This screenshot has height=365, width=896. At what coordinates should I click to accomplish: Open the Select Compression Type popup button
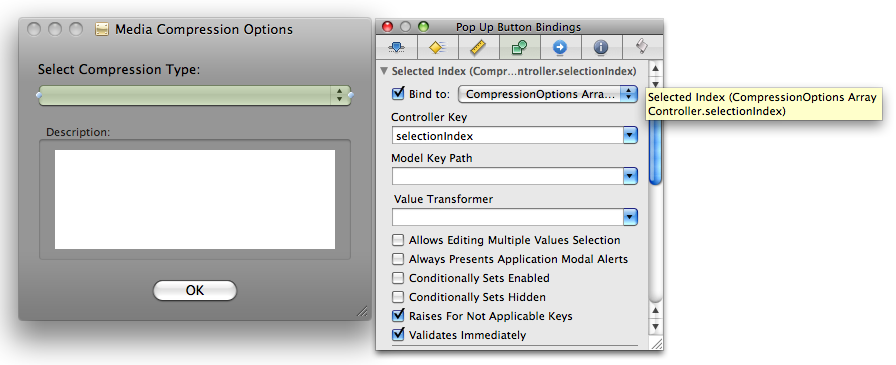click(195, 95)
